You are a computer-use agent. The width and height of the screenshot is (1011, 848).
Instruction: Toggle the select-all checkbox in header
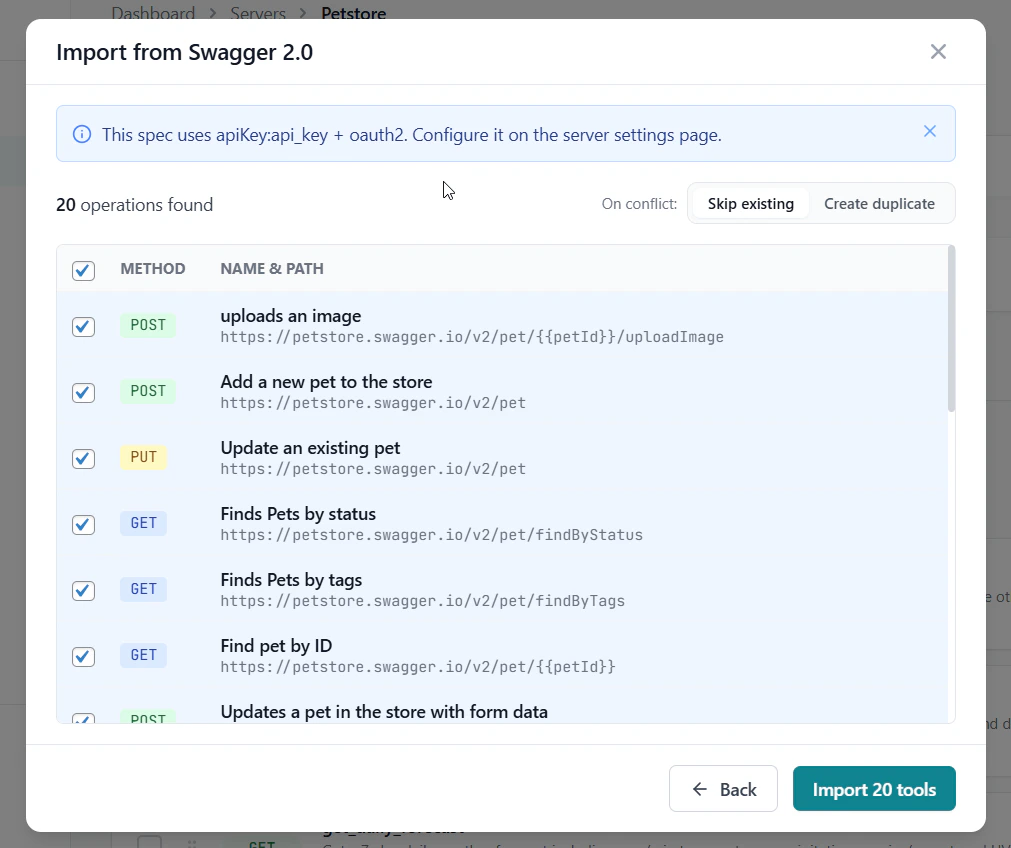click(x=83, y=270)
